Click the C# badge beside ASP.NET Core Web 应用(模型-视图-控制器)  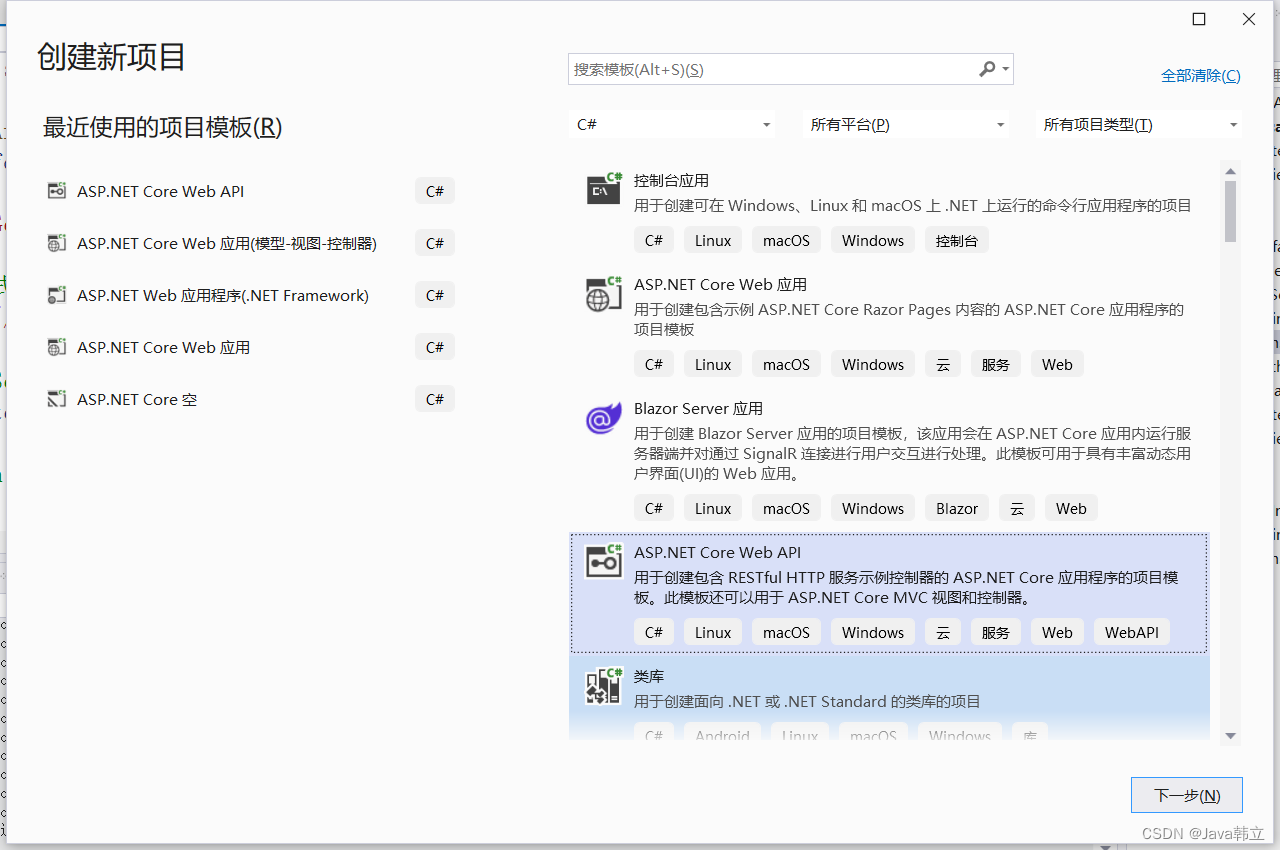point(435,243)
